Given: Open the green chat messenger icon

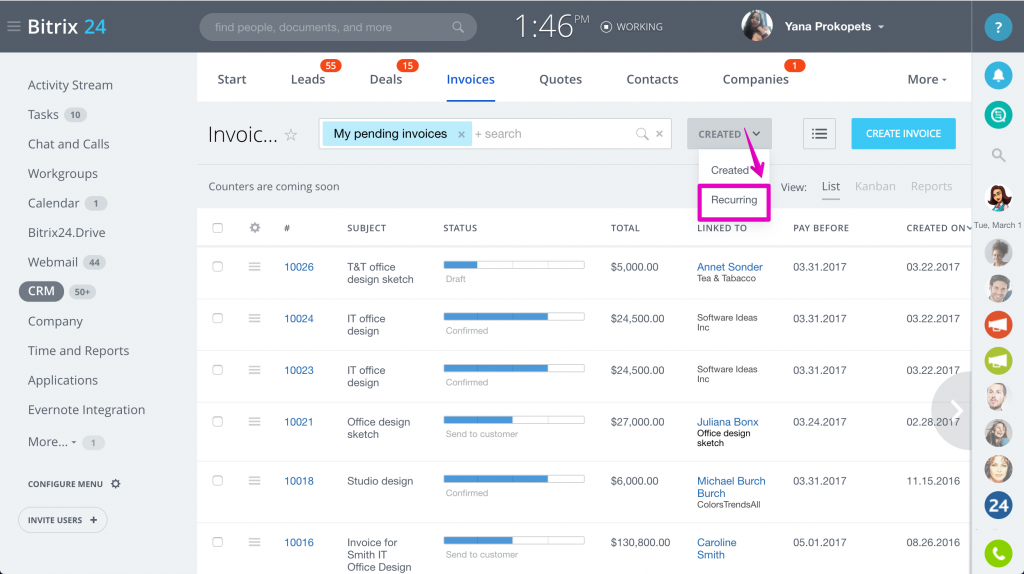Looking at the screenshot, I should pos(998,116).
